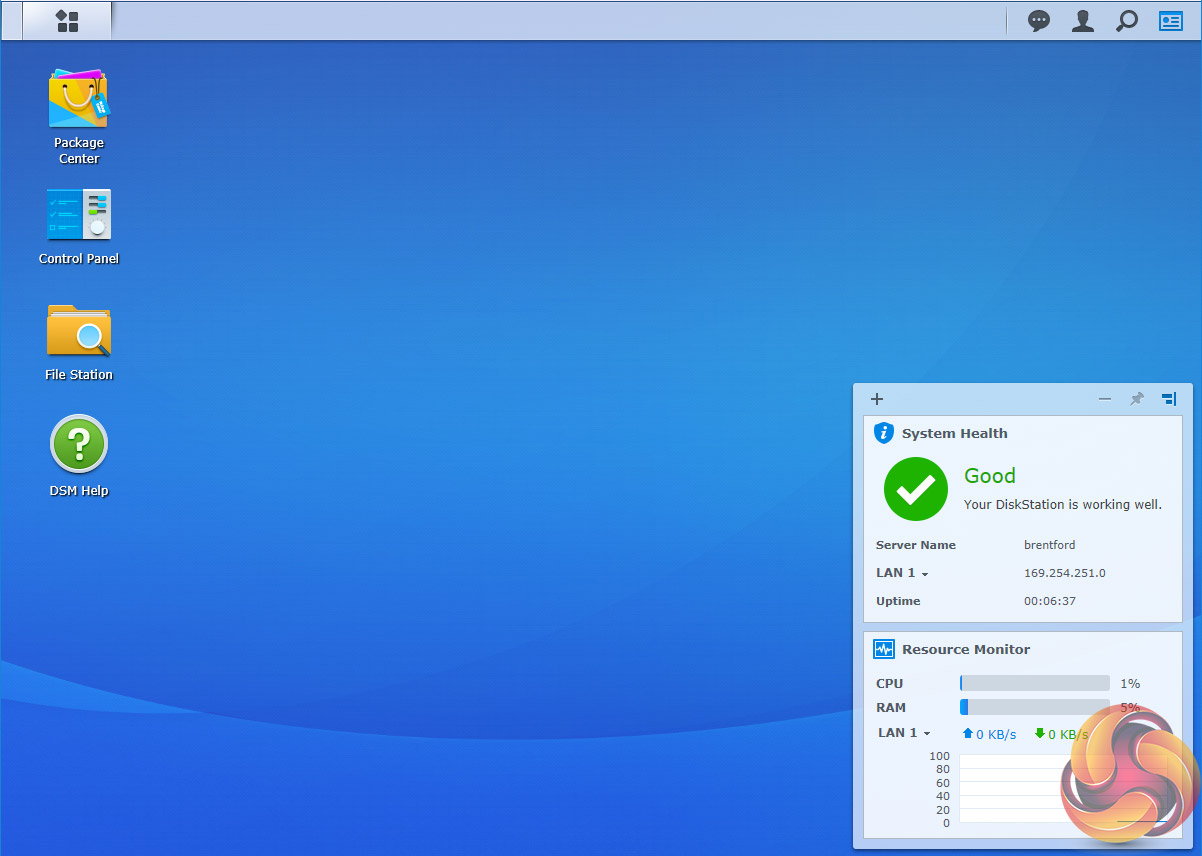Click 'Your DiskStation is working well.' message
The image size is (1202, 856).
[x=1063, y=504]
